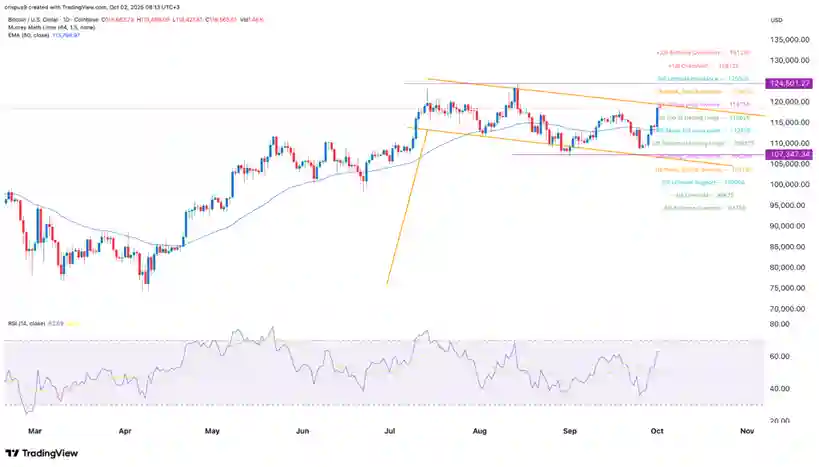Click the 75,000.00 price axis level
This screenshot has width=819, height=467.
pos(788,288)
